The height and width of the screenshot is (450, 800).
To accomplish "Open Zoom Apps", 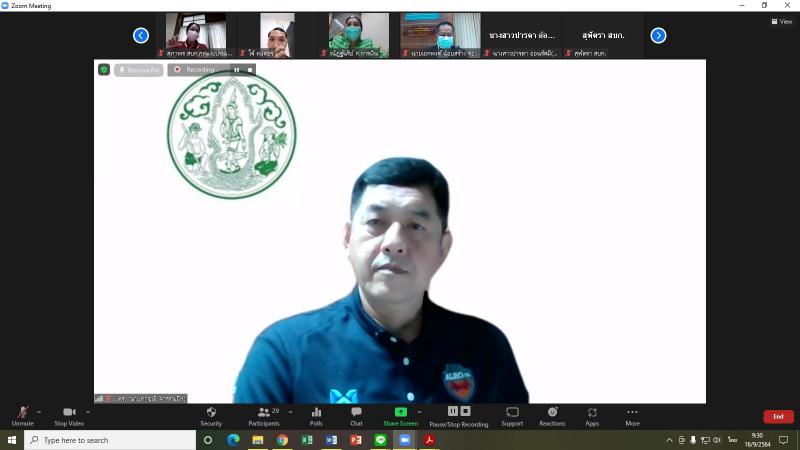I will coord(592,416).
